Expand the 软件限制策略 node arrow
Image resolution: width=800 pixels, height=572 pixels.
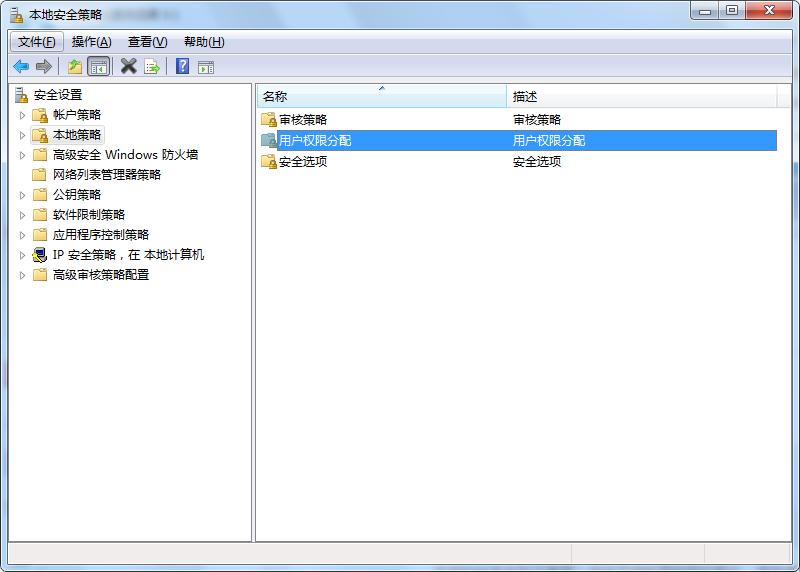pyautogui.click(x=22, y=215)
